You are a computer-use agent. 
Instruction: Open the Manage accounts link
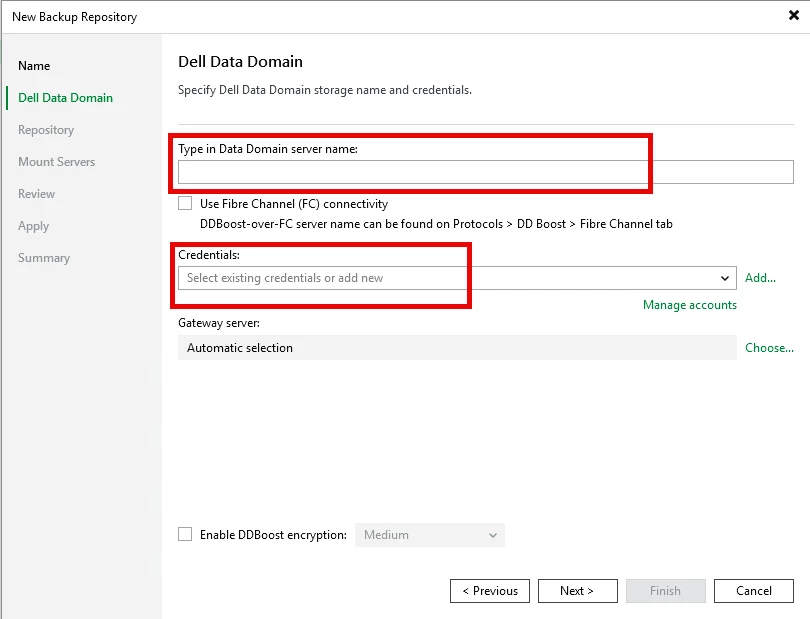pyautogui.click(x=690, y=305)
